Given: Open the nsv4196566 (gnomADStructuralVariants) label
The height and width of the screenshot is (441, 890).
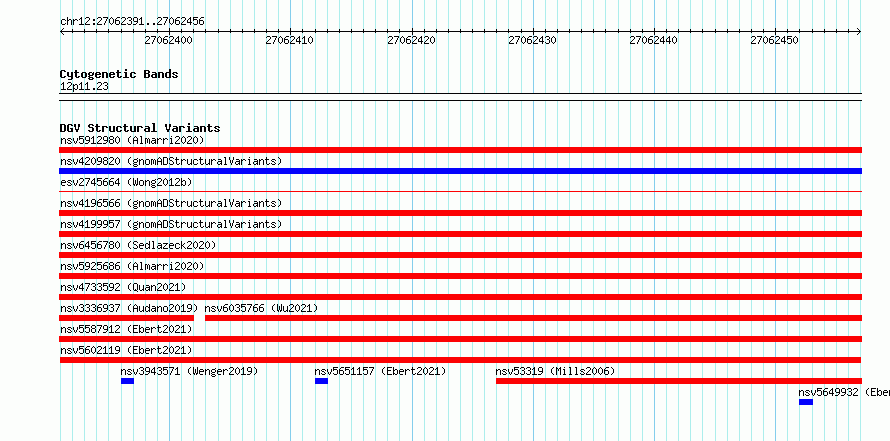Looking at the screenshot, I should (x=171, y=203).
